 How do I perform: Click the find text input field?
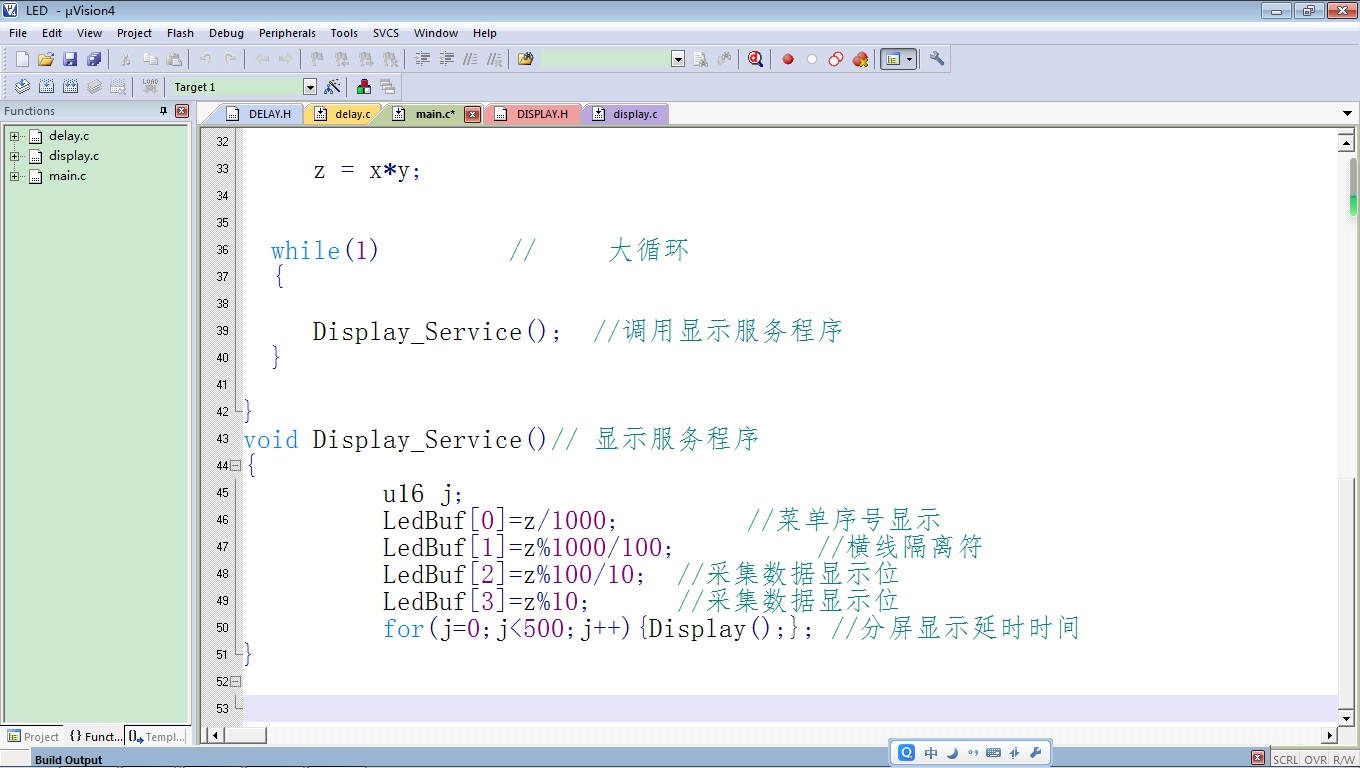click(605, 59)
